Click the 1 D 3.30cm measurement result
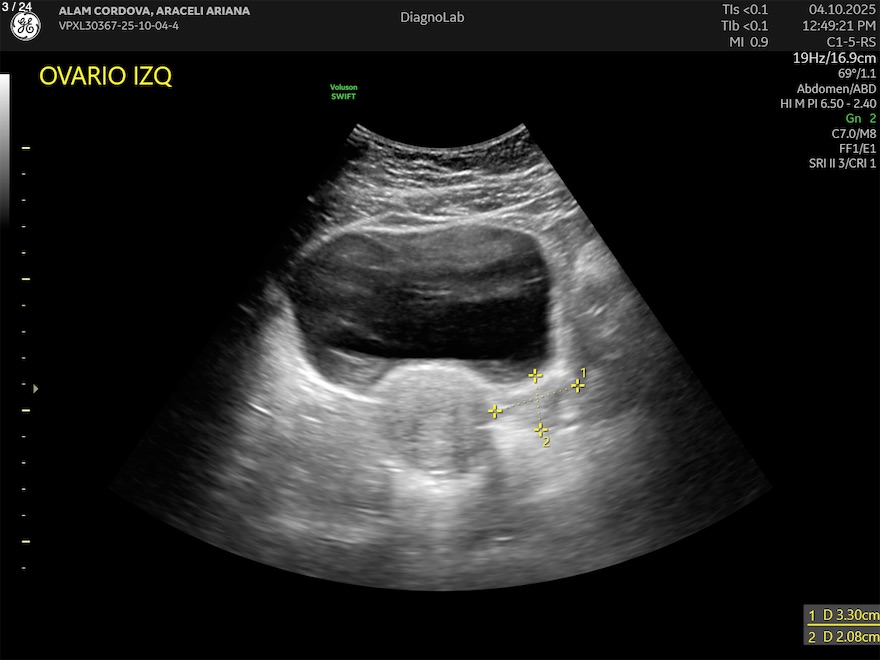Image resolution: width=880 pixels, height=660 pixels. [x=843, y=615]
